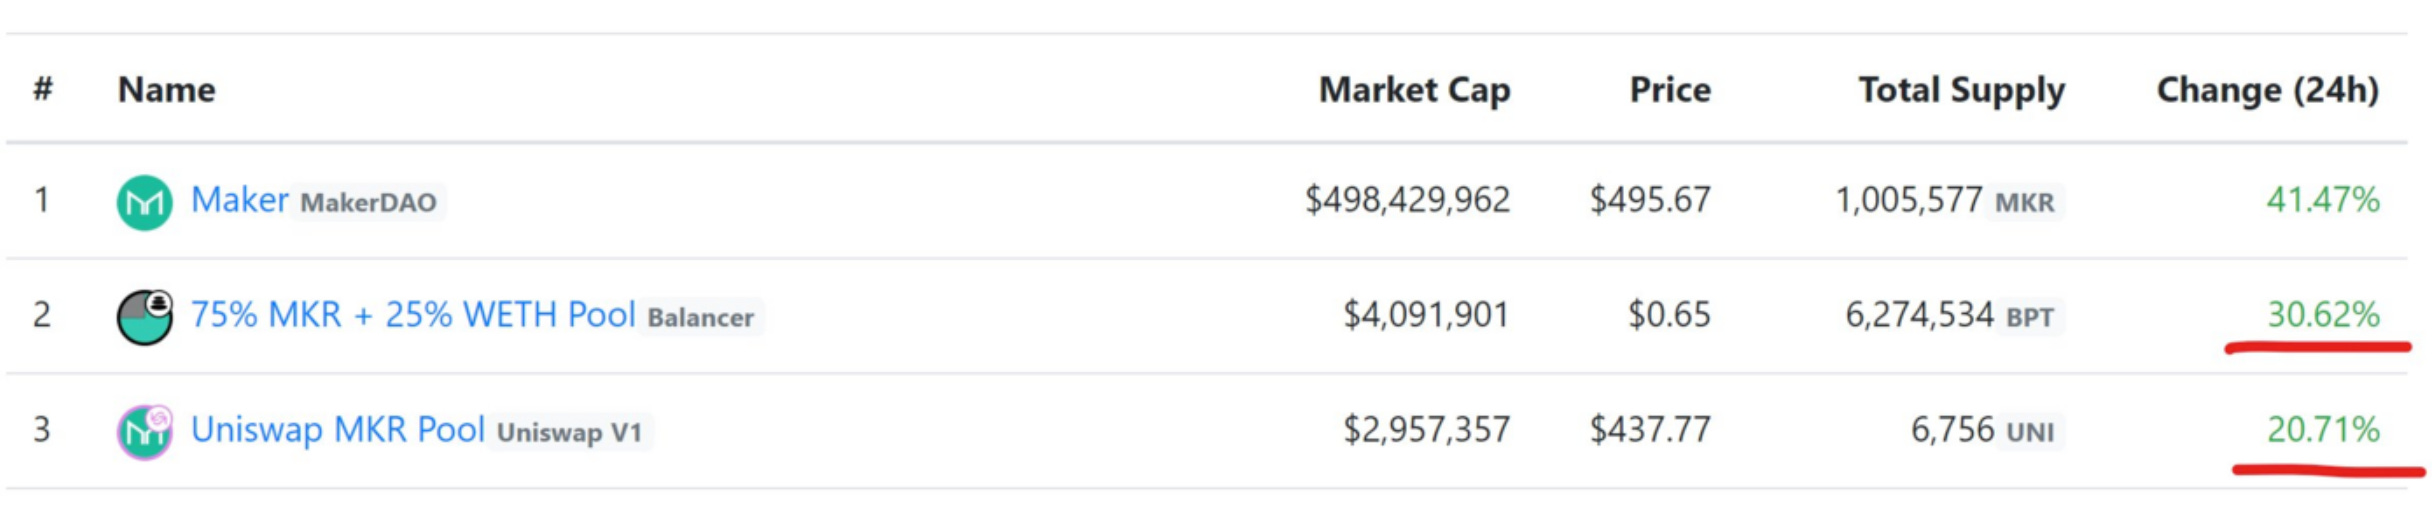Viewport: 2432px width, 508px height.
Task: Click the Maker token logo icon
Action: pyautogui.click(x=145, y=202)
